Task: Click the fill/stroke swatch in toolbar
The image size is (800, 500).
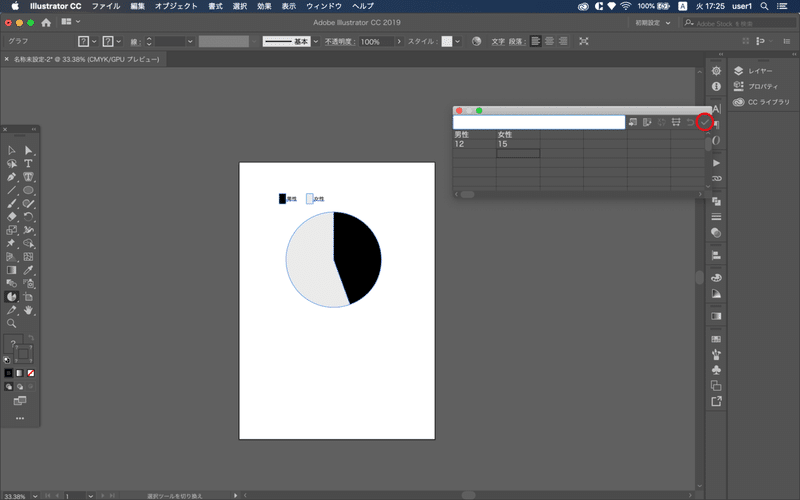Action: (x=18, y=348)
